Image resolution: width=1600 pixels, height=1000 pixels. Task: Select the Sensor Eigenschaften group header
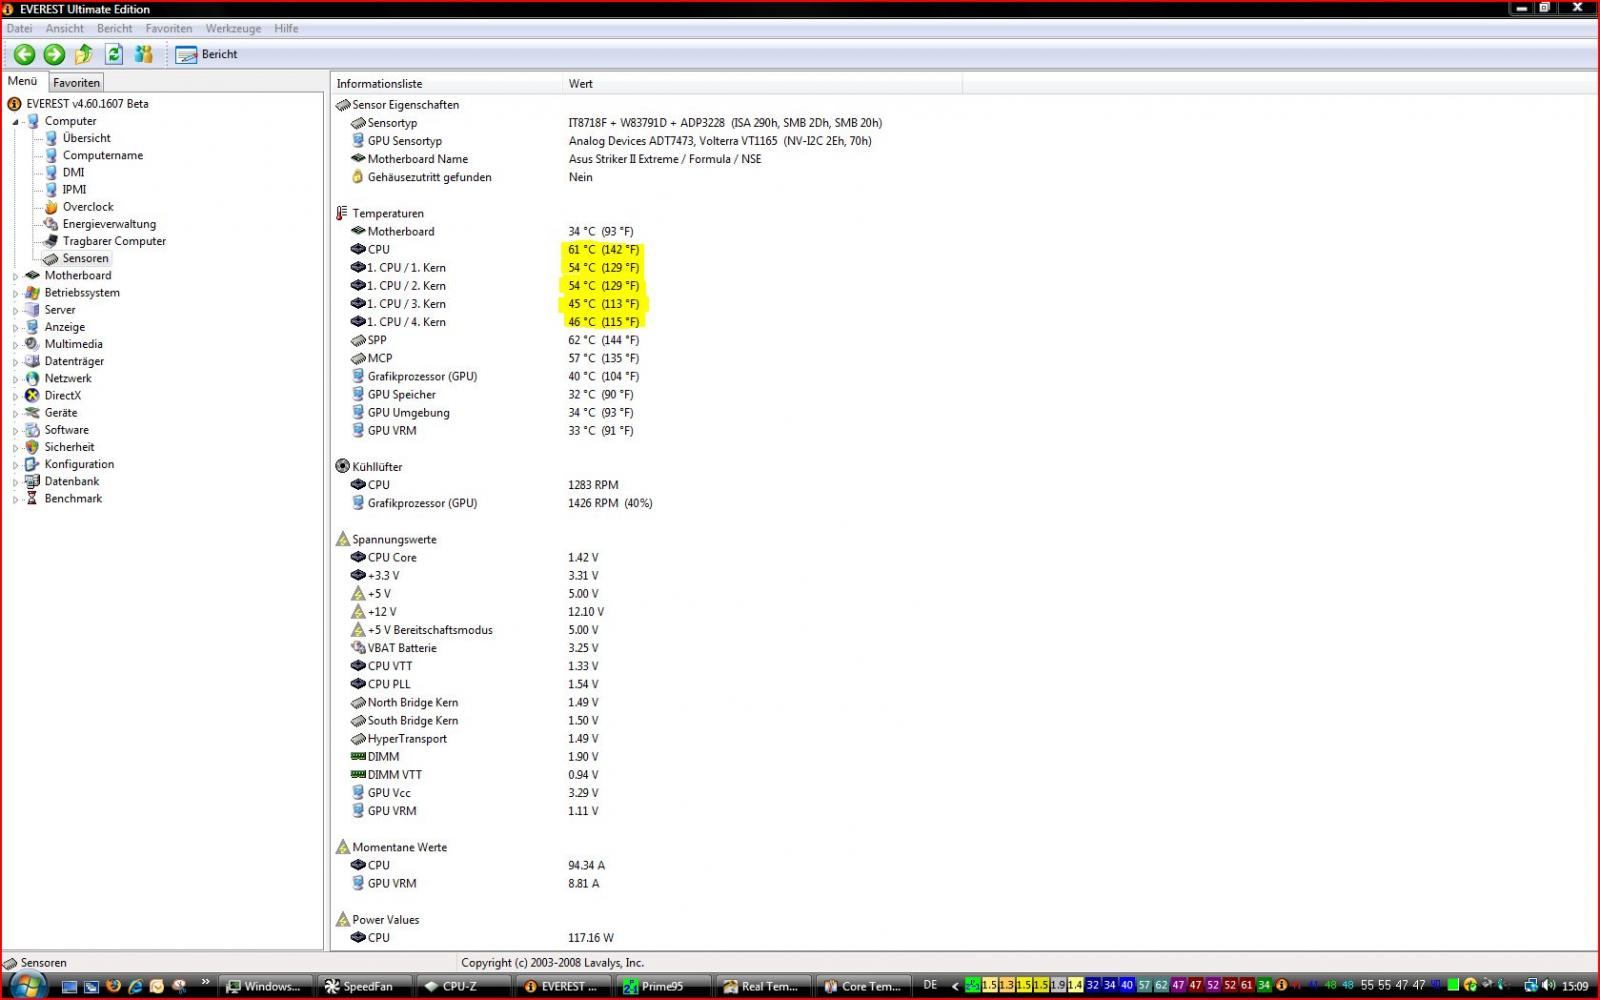[398, 105]
